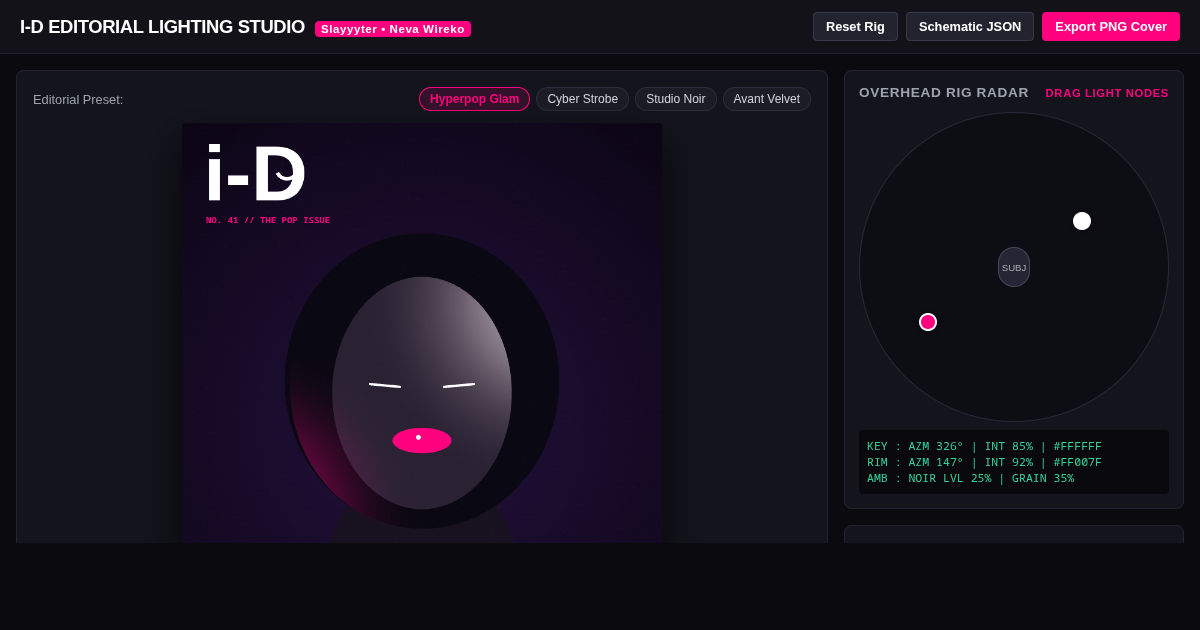Click the "DRAG LIGHT NODES" hint text
The image size is (1200, 630).
click(x=1107, y=93)
